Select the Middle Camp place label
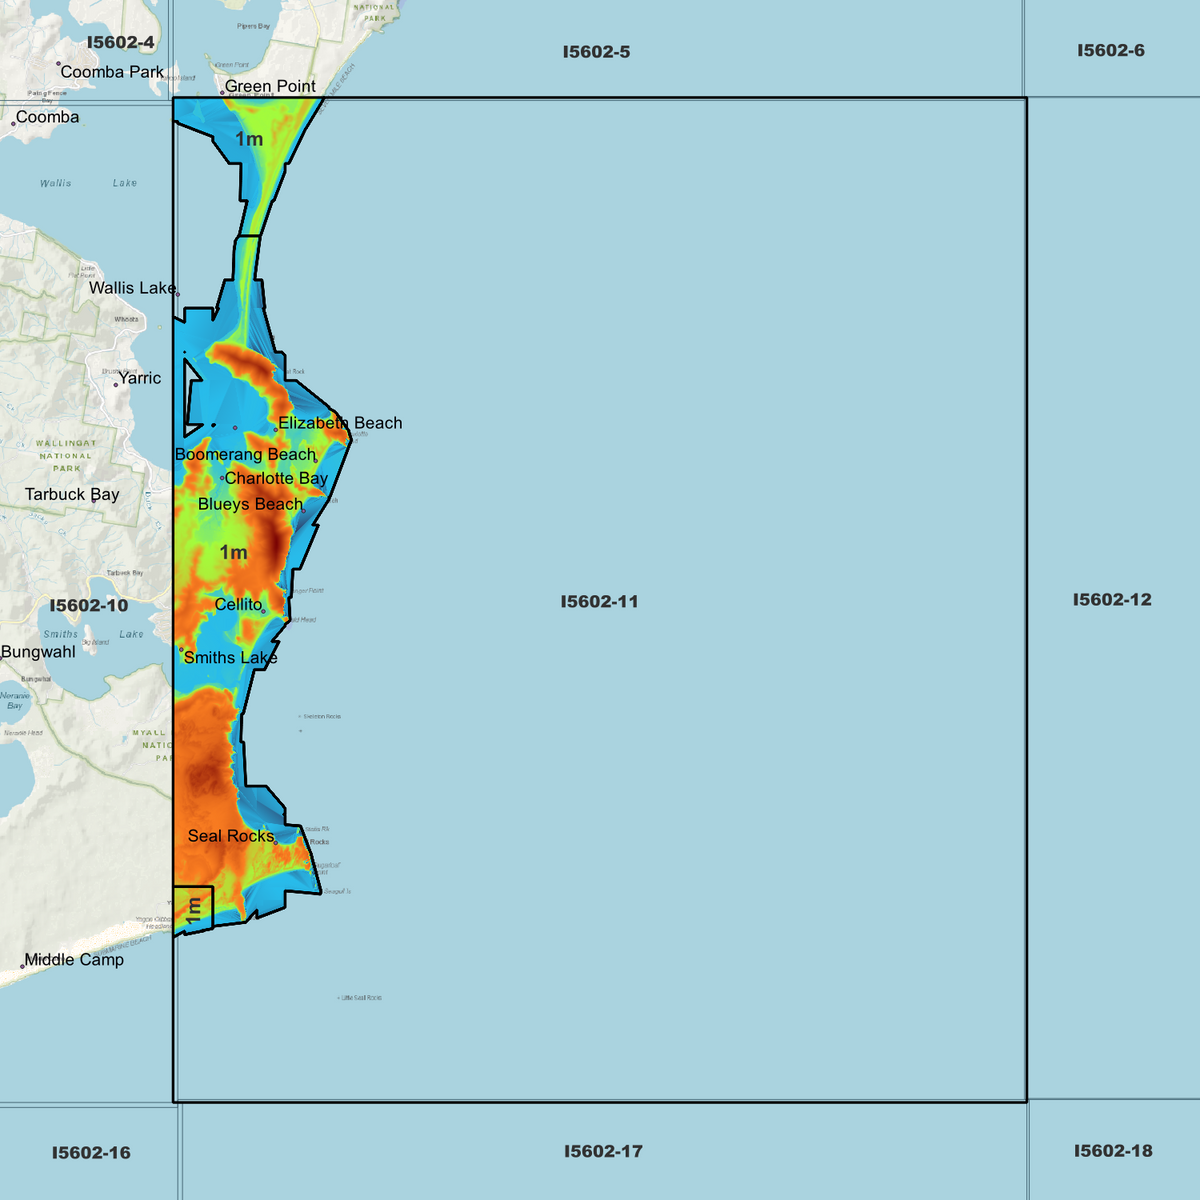Viewport: 1200px width, 1200px height. click(x=74, y=960)
